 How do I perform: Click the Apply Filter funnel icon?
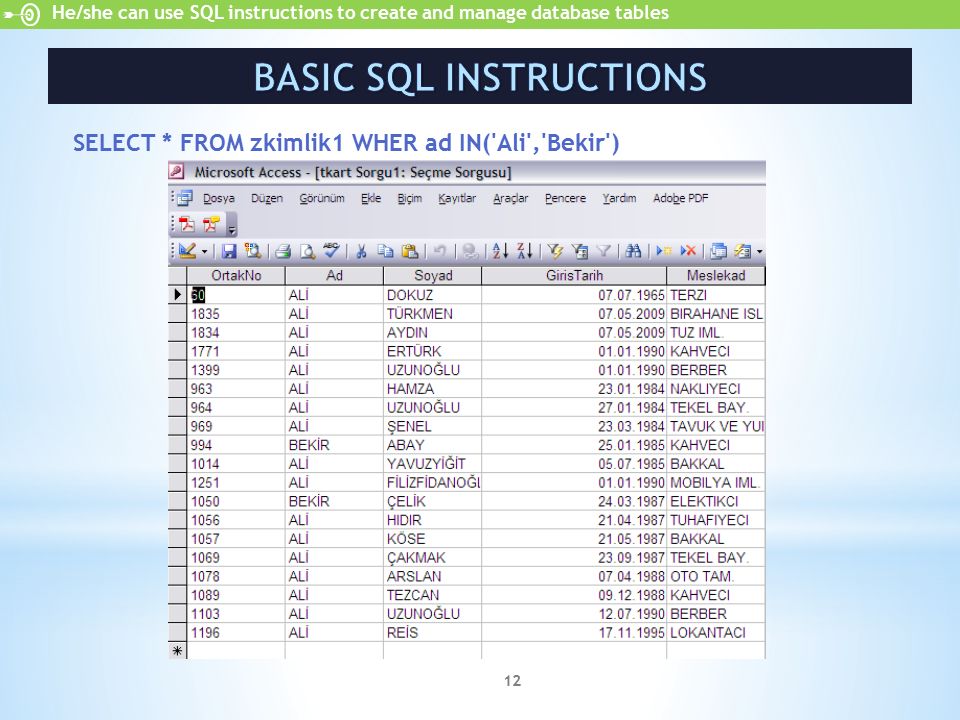(x=604, y=251)
